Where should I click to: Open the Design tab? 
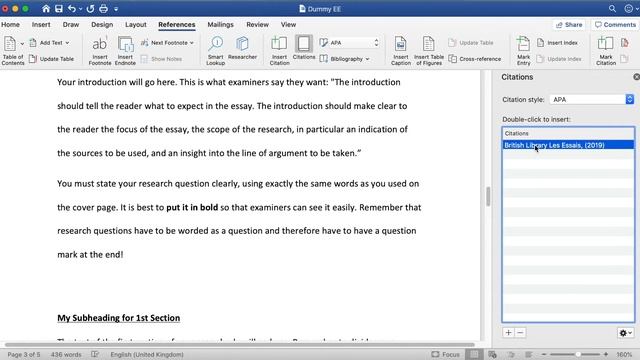(x=102, y=24)
